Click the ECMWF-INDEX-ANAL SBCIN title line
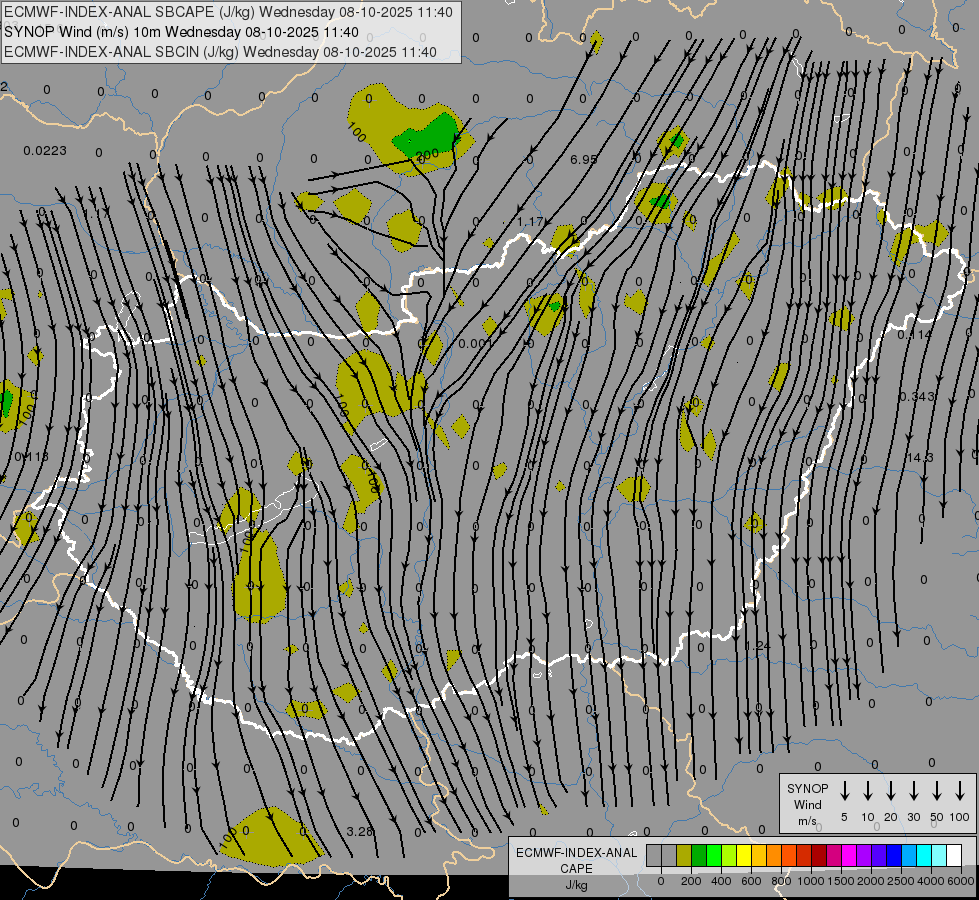979x900 pixels. 220,52
